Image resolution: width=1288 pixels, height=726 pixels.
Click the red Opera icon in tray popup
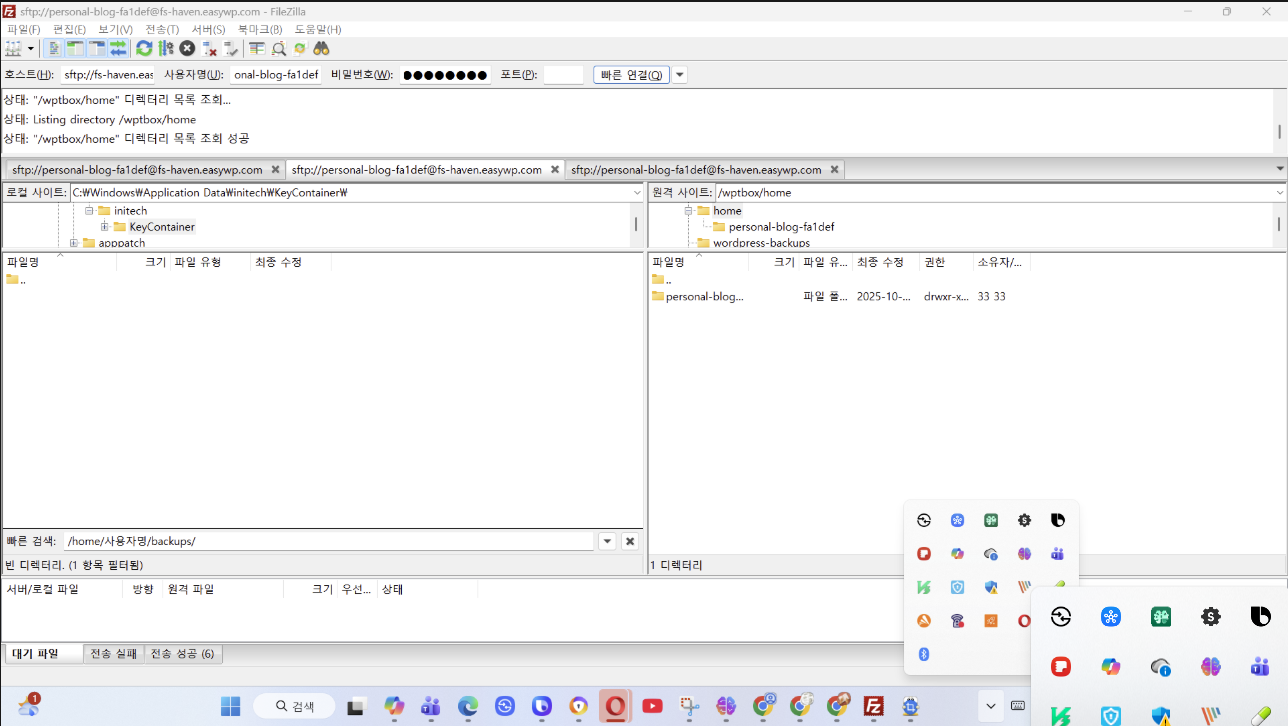(1024, 621)
